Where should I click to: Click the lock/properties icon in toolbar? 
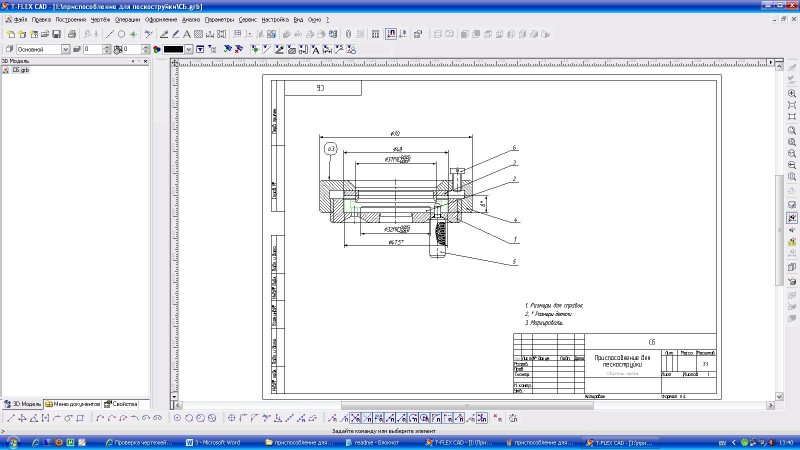(418, 34)
